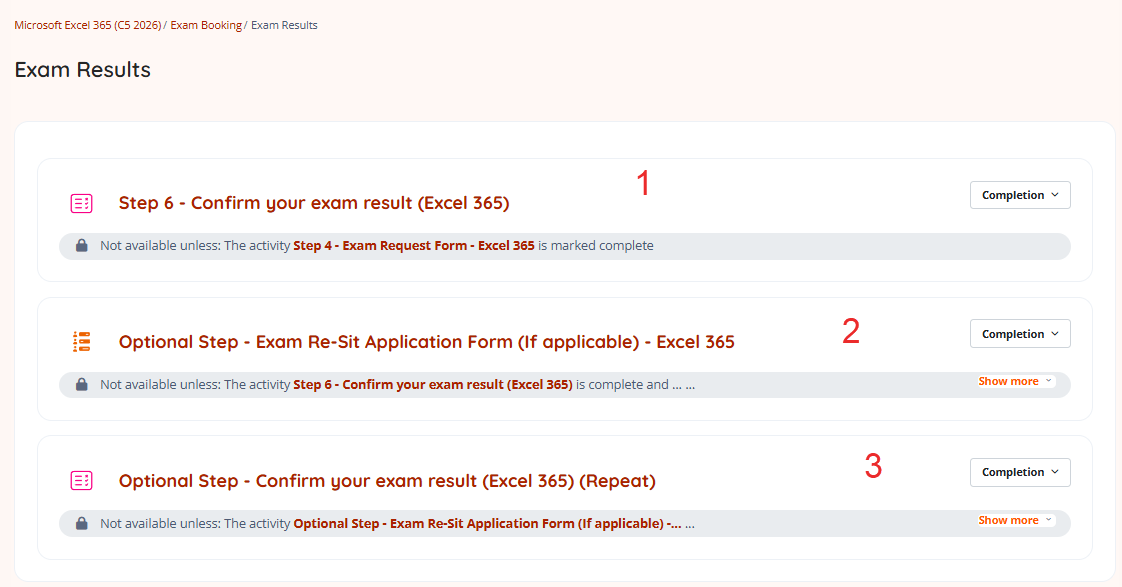The image size is (1122, 587).
Task: Expand Completion dropdown for Exam Re-Sit Application Form
Action: click(1020, 334)
